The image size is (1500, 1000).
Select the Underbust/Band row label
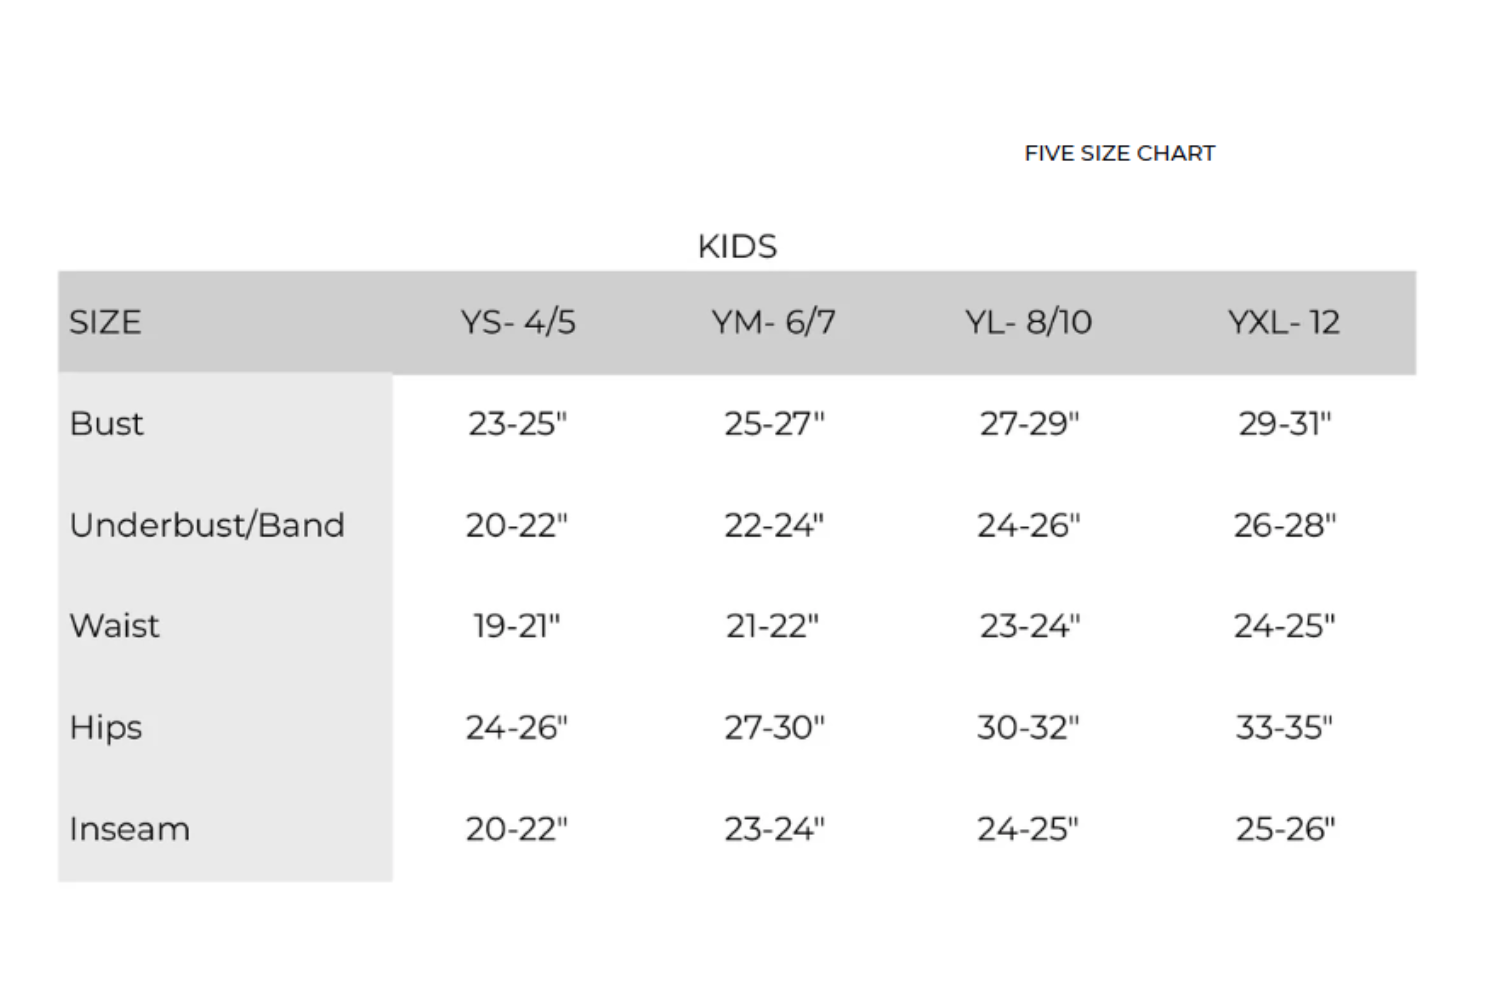point(207,525)
